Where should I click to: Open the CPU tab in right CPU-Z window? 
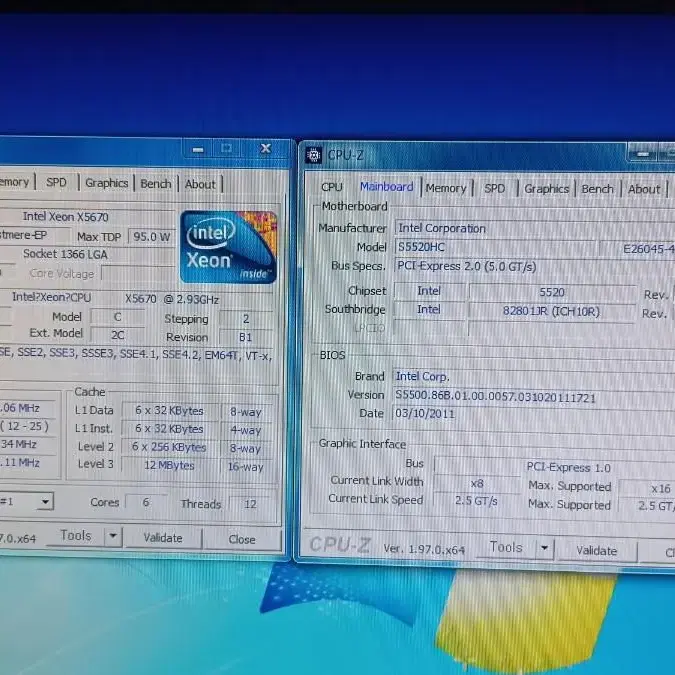tap(331, 187)
